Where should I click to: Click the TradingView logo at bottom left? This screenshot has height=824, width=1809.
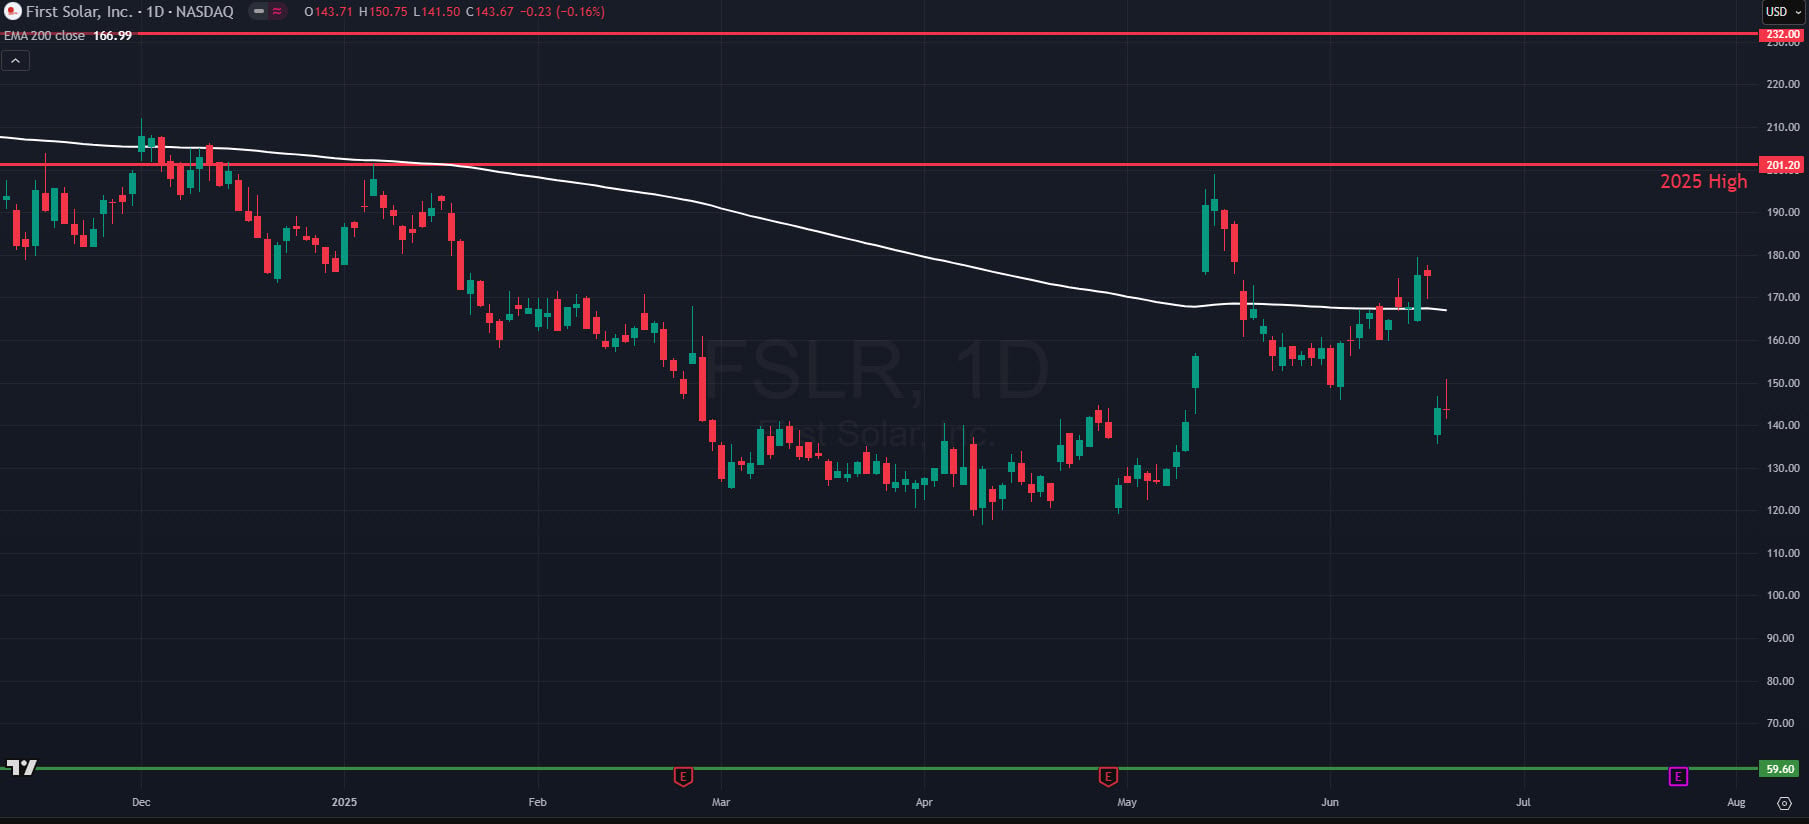21,767
